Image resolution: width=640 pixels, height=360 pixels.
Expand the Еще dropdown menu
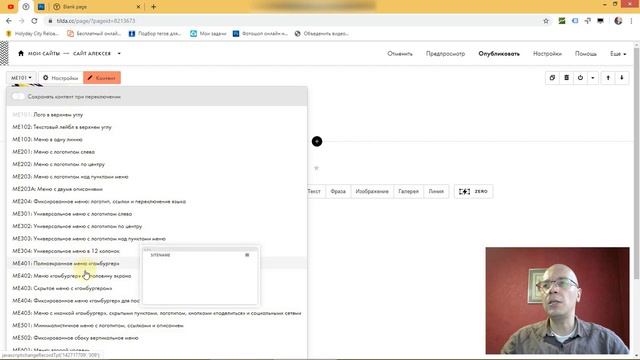618,53
